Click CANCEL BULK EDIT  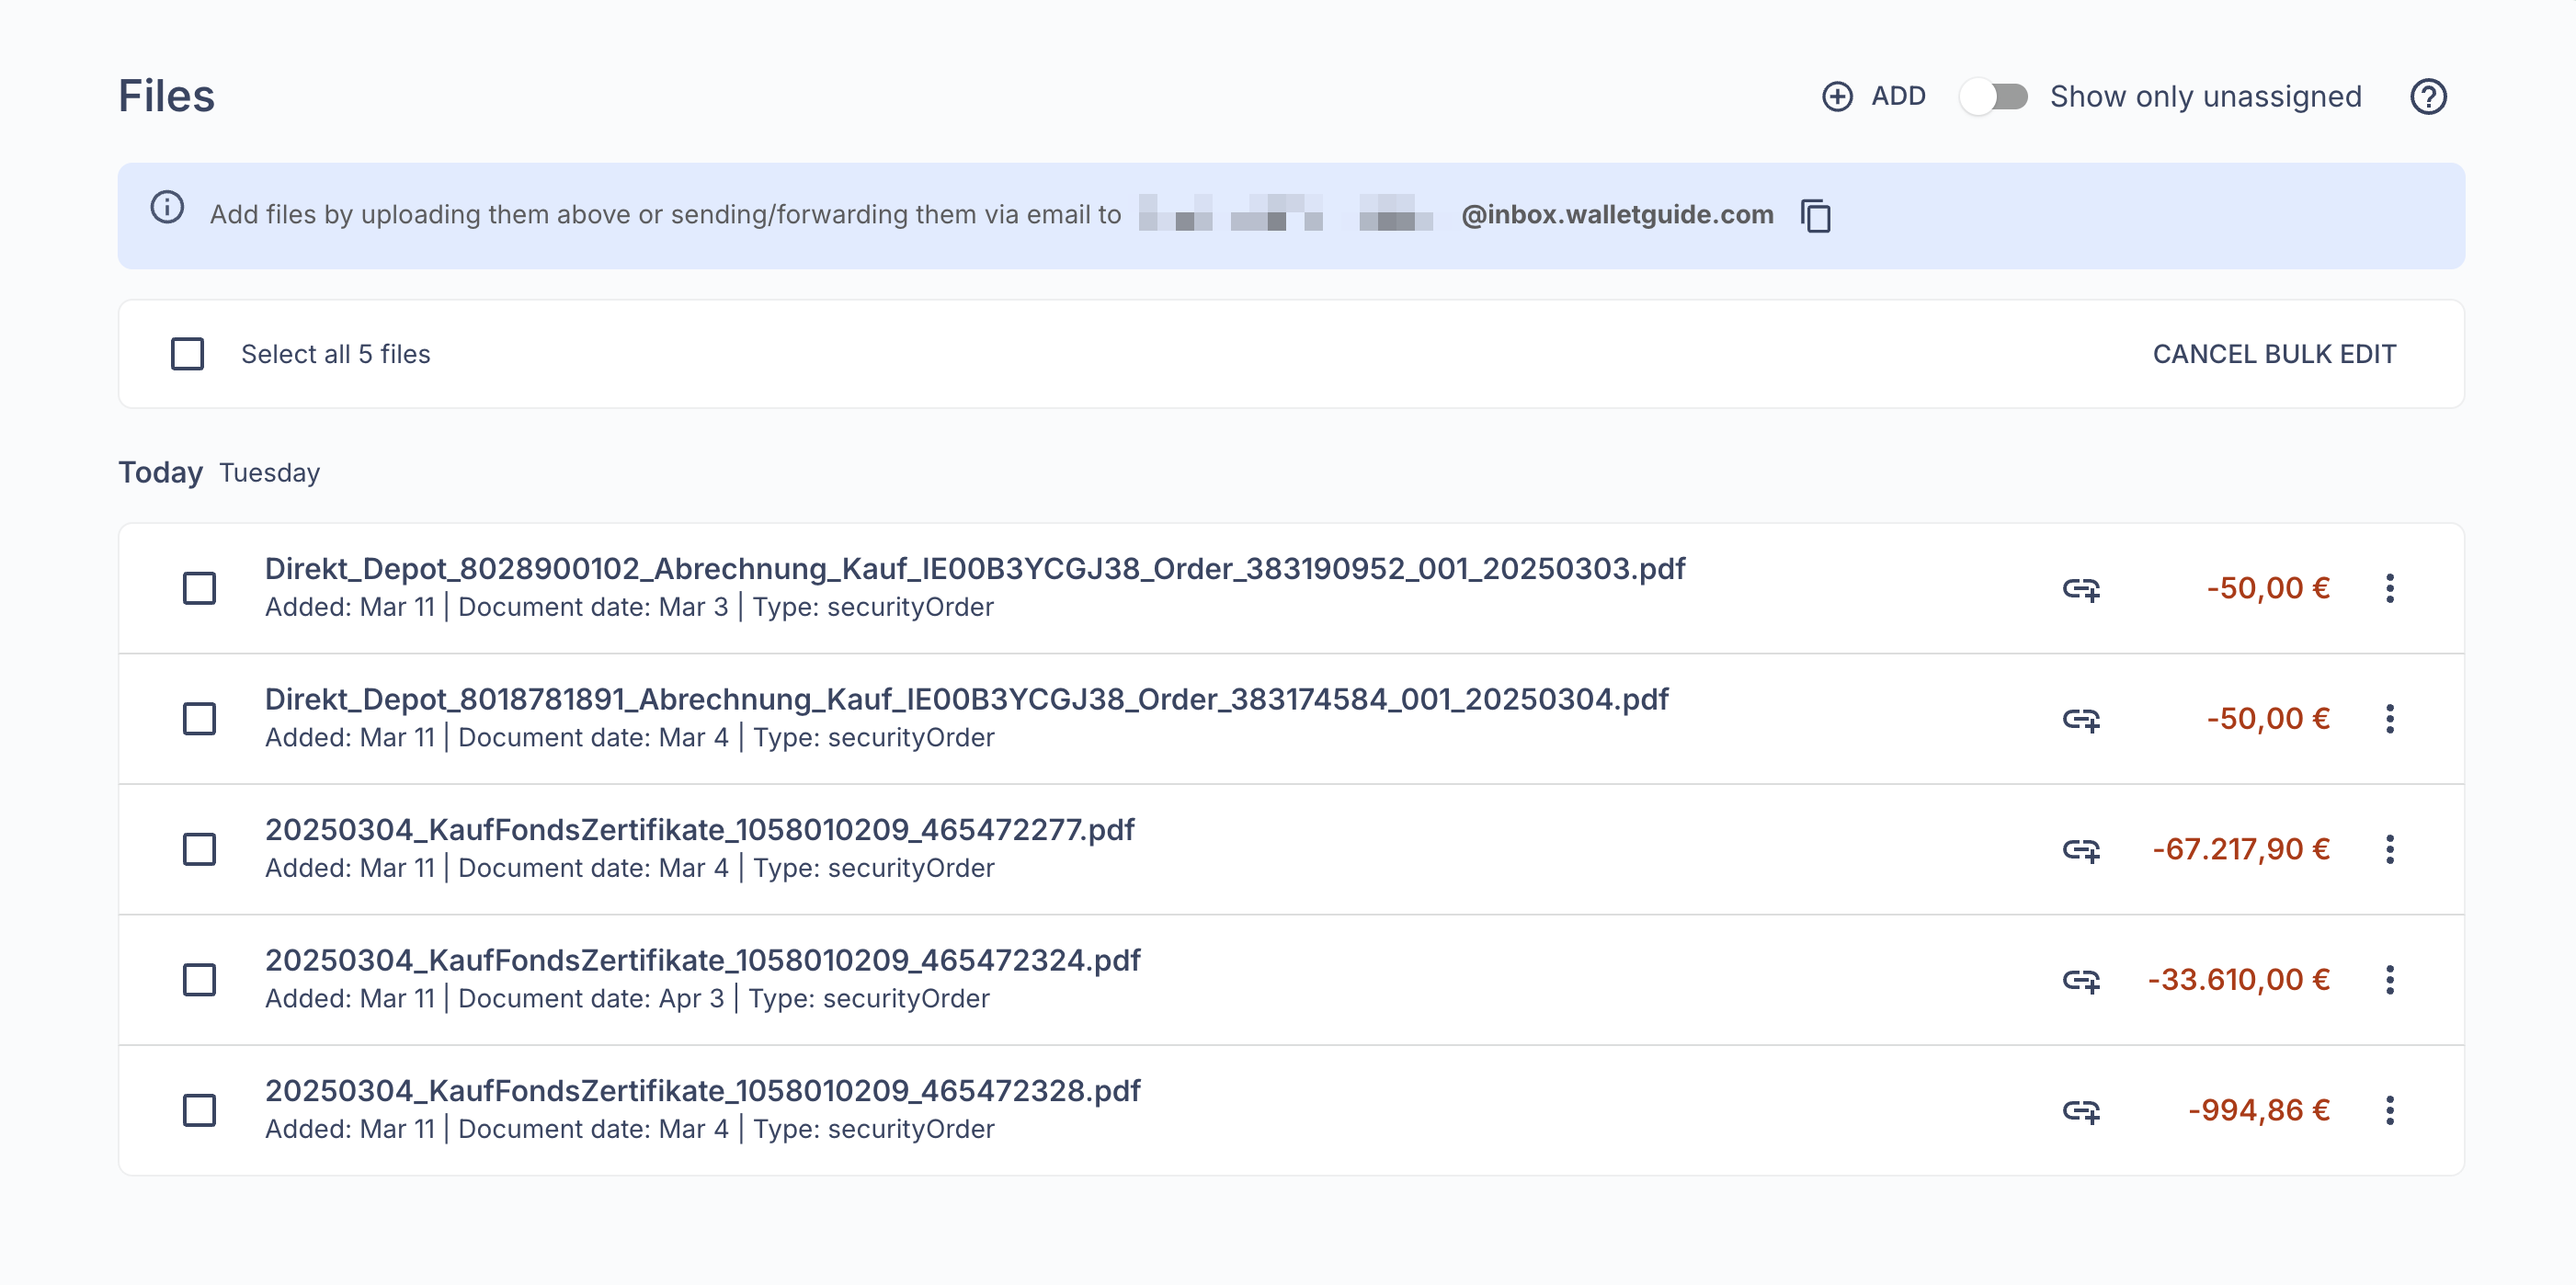[2273, 354]
